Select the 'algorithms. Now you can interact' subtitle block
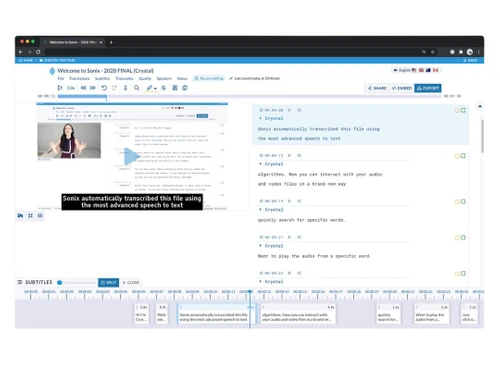Viewport: 500px width, 375px height. coord(298,314)
